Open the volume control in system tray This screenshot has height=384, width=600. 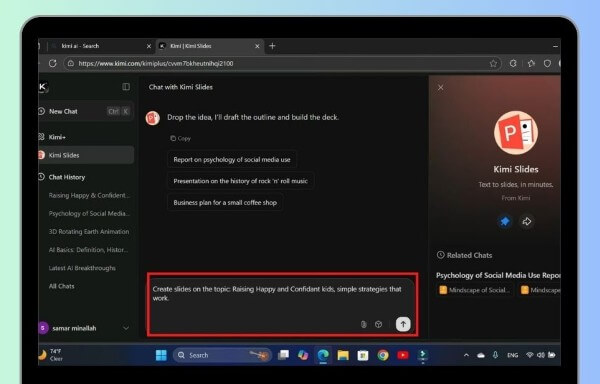click(541, 355)
